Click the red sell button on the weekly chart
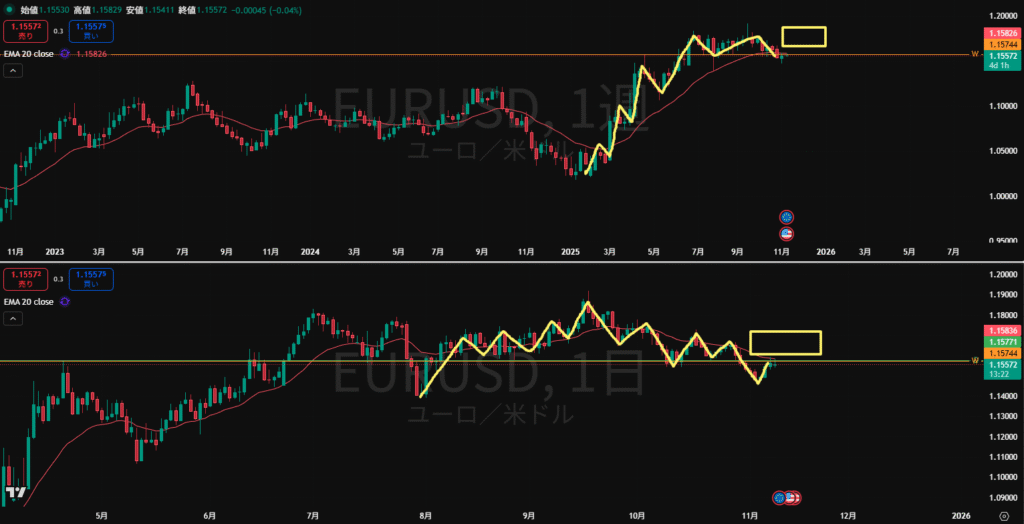This screenshot has width=1024, height=524. pyautogui.click(x=25, y=30)
